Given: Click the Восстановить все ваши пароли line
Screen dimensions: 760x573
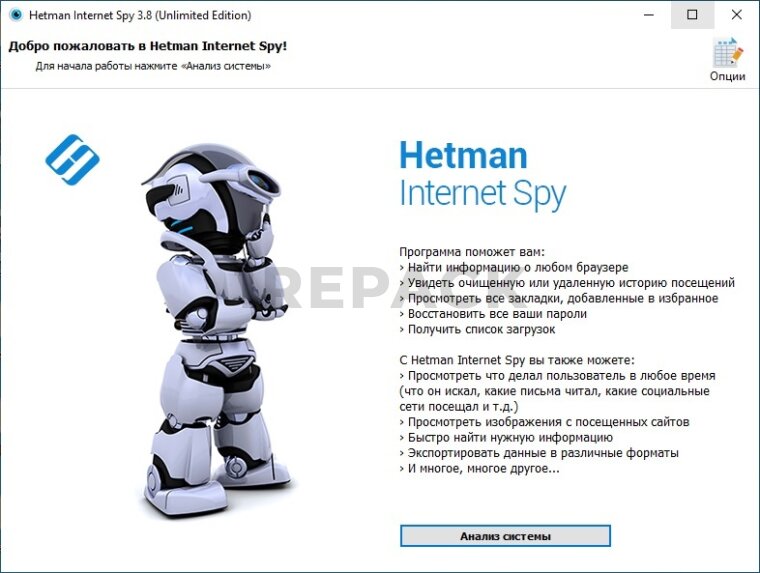Looking at the screenshot, I should [493, 314].
